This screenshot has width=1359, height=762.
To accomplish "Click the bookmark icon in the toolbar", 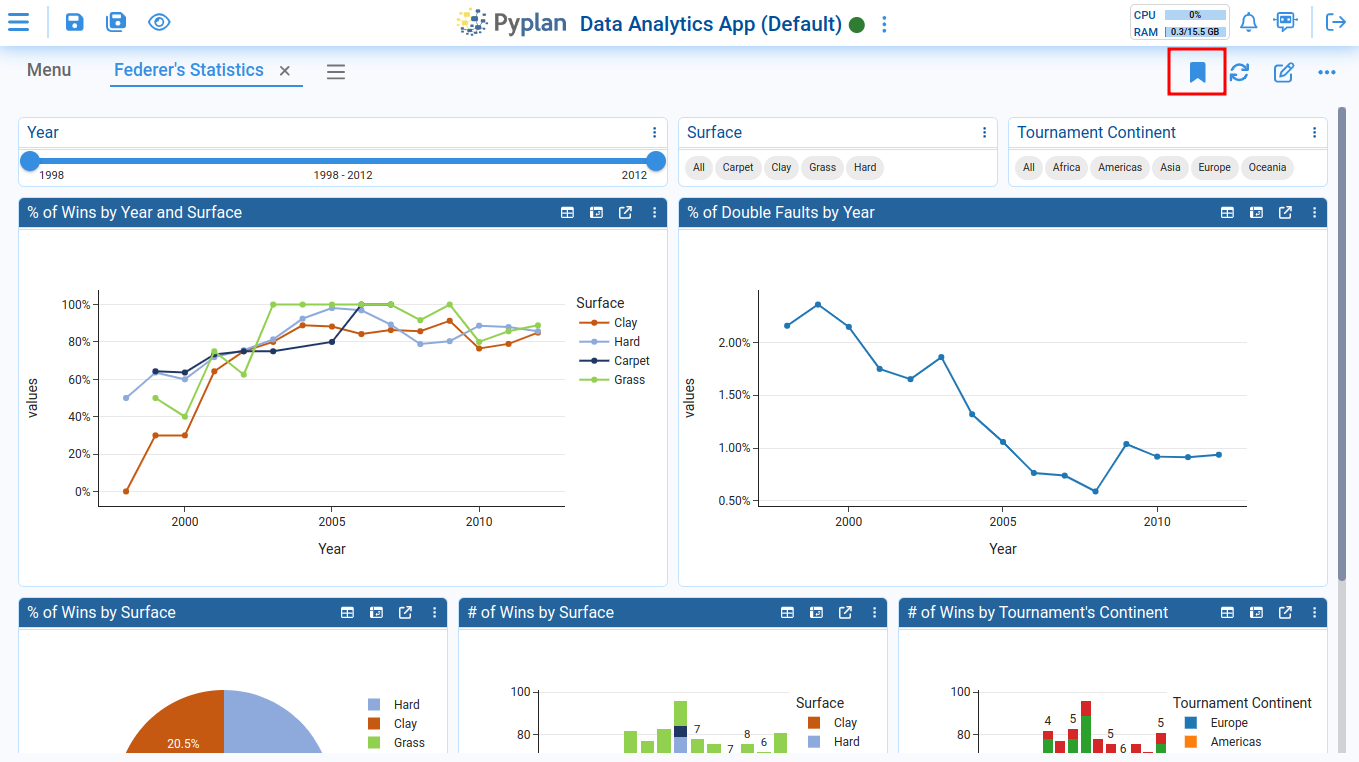I will [x=1197, y=72].
